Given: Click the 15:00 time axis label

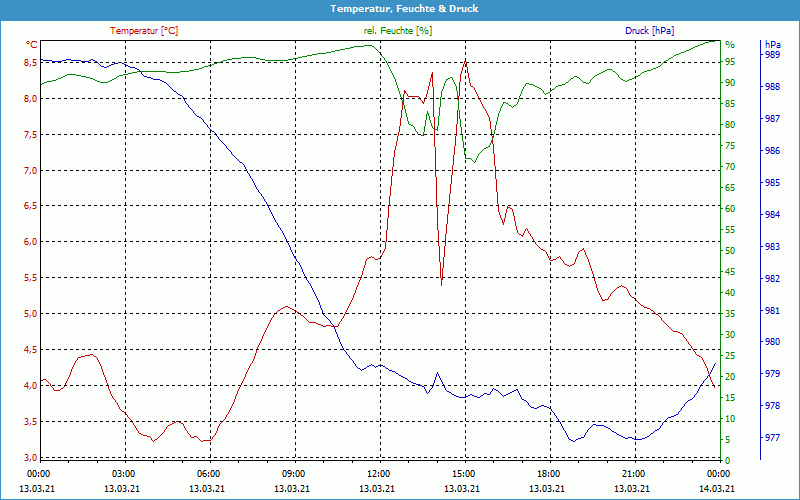Looking at the screenshot, I should [x=462, y=474].
